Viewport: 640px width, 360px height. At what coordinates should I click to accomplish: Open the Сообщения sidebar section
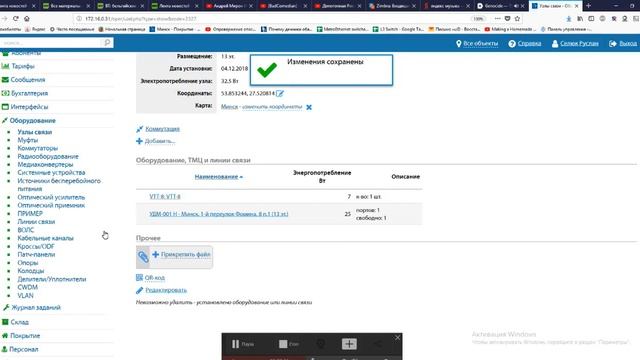pyautogui.click(x=28, y=80)
